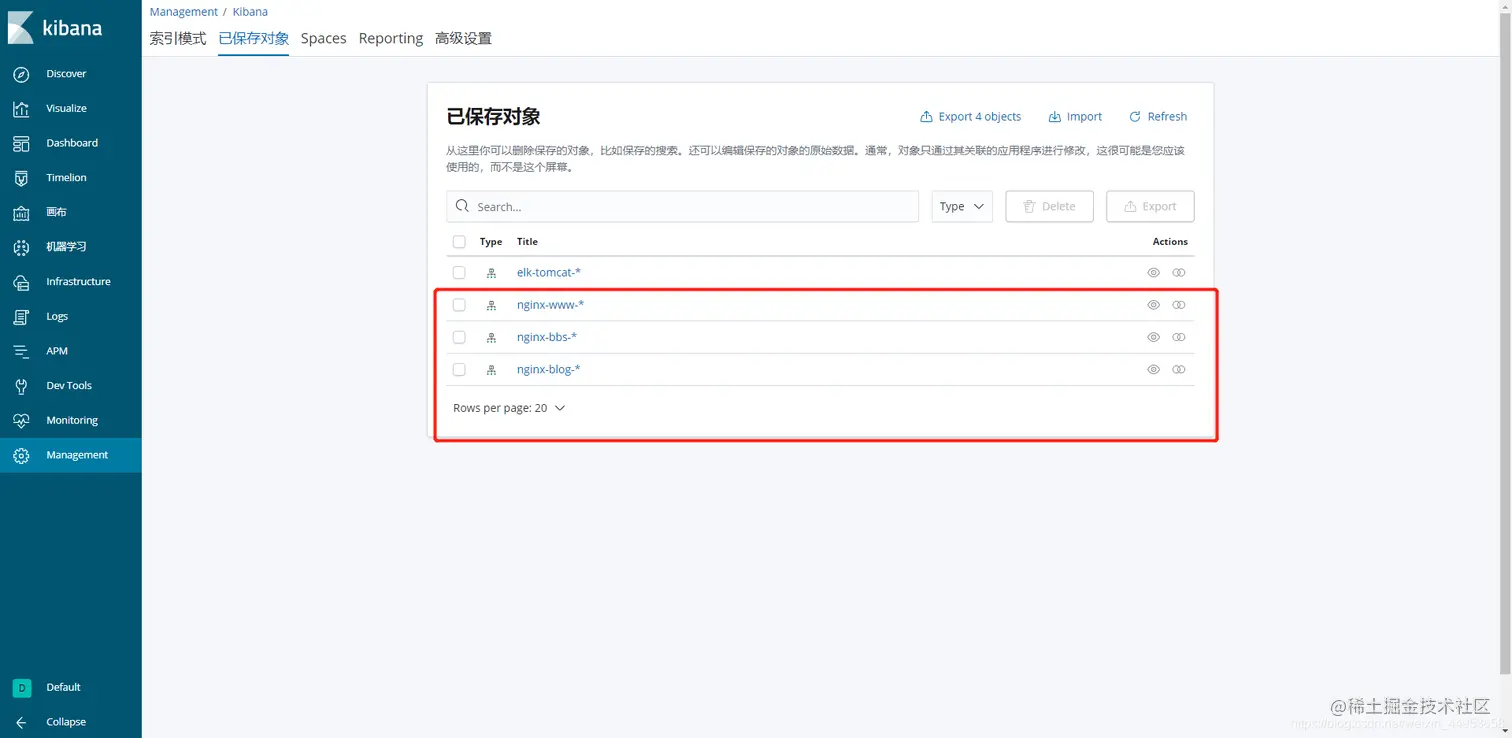Expand the Rows per page: 20 selector
Screen dimensions: 1512x738
509,408
